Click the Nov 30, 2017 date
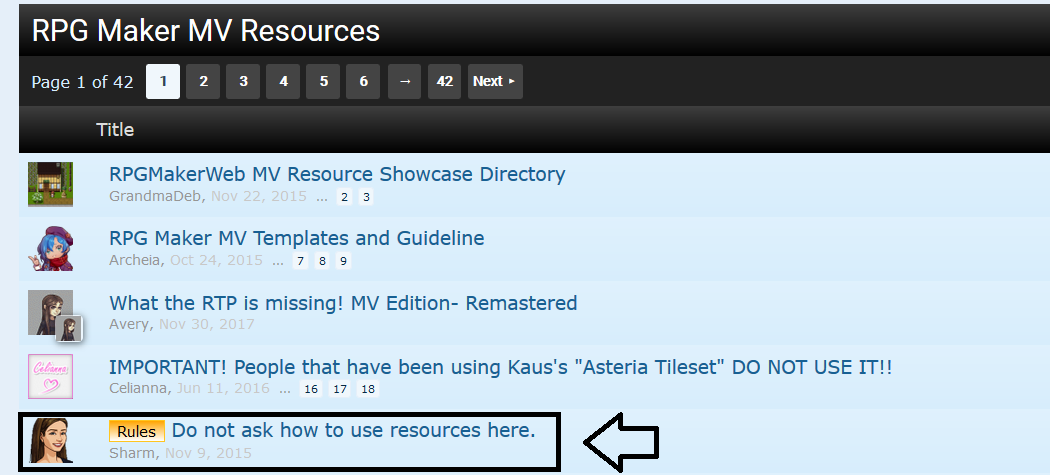 coord(207,324)
